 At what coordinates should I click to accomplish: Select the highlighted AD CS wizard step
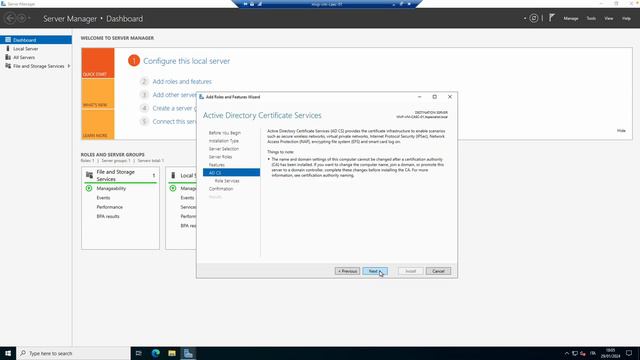pos(231,173)
